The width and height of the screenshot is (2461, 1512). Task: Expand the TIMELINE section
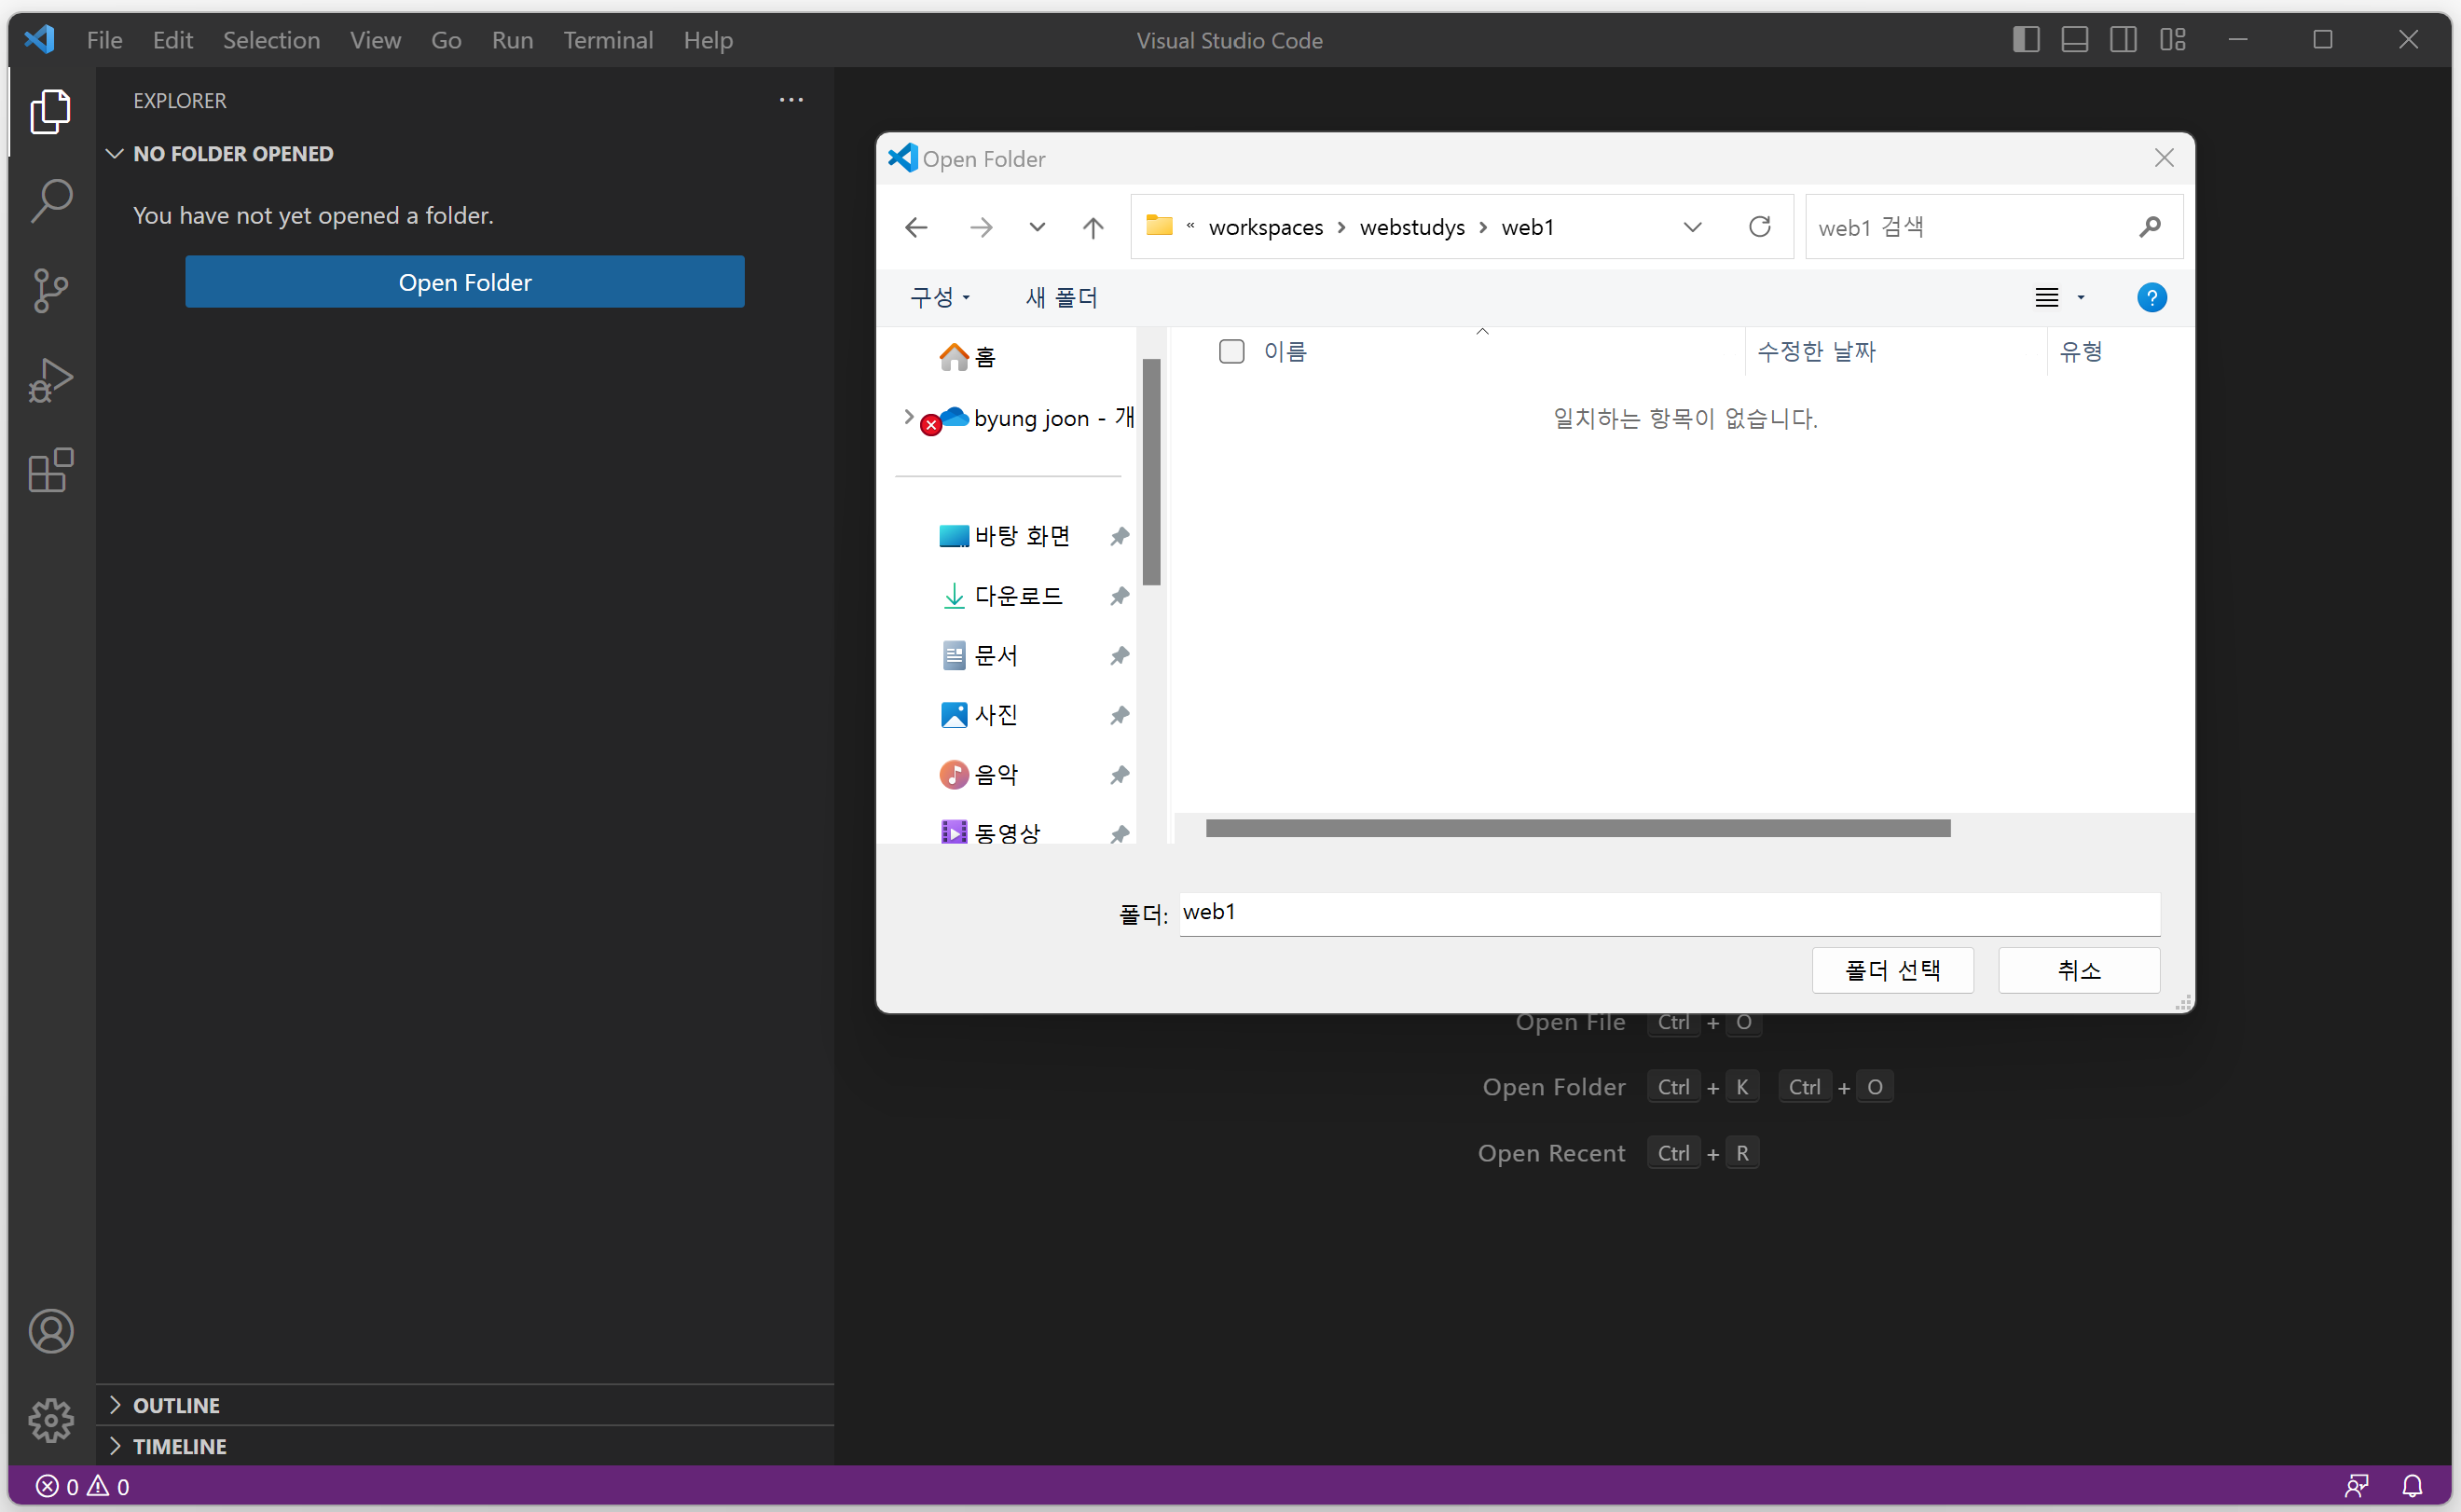180,1446
